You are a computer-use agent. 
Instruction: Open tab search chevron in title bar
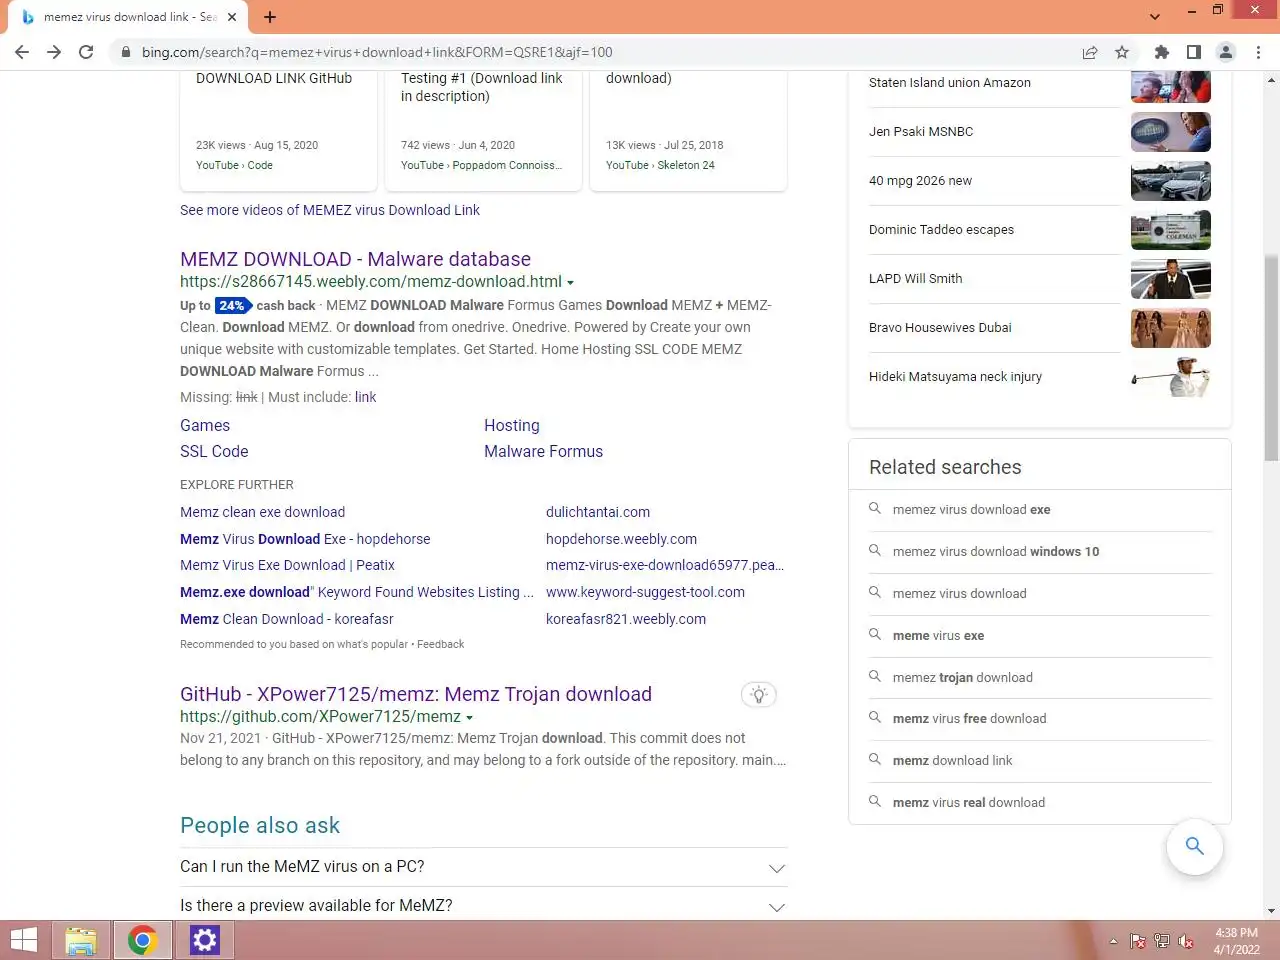pyautogui.click(x=1155, y=17)
